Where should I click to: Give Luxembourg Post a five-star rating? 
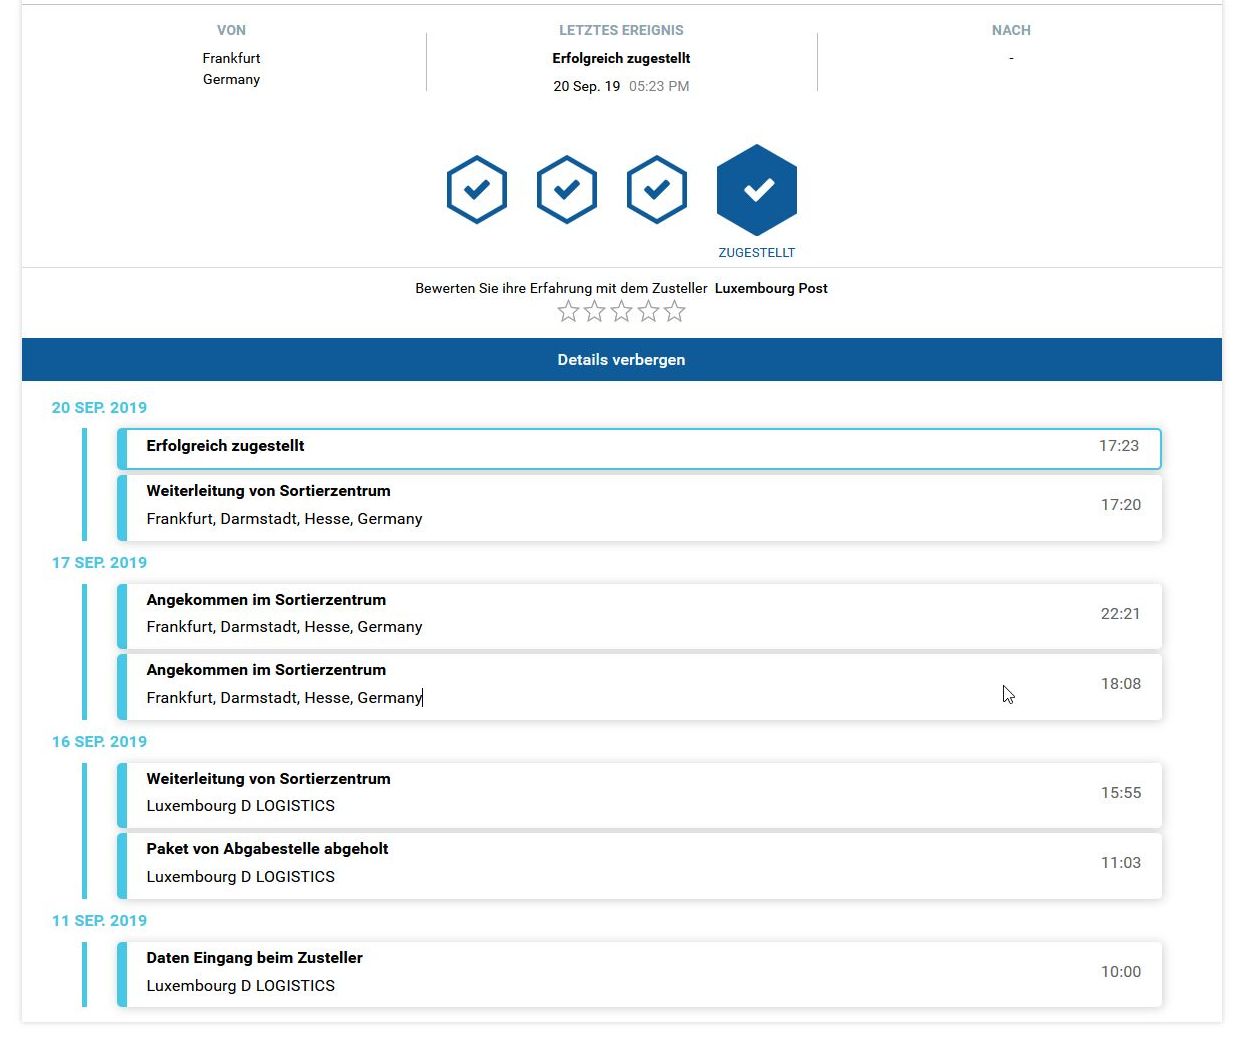(675, 312)
